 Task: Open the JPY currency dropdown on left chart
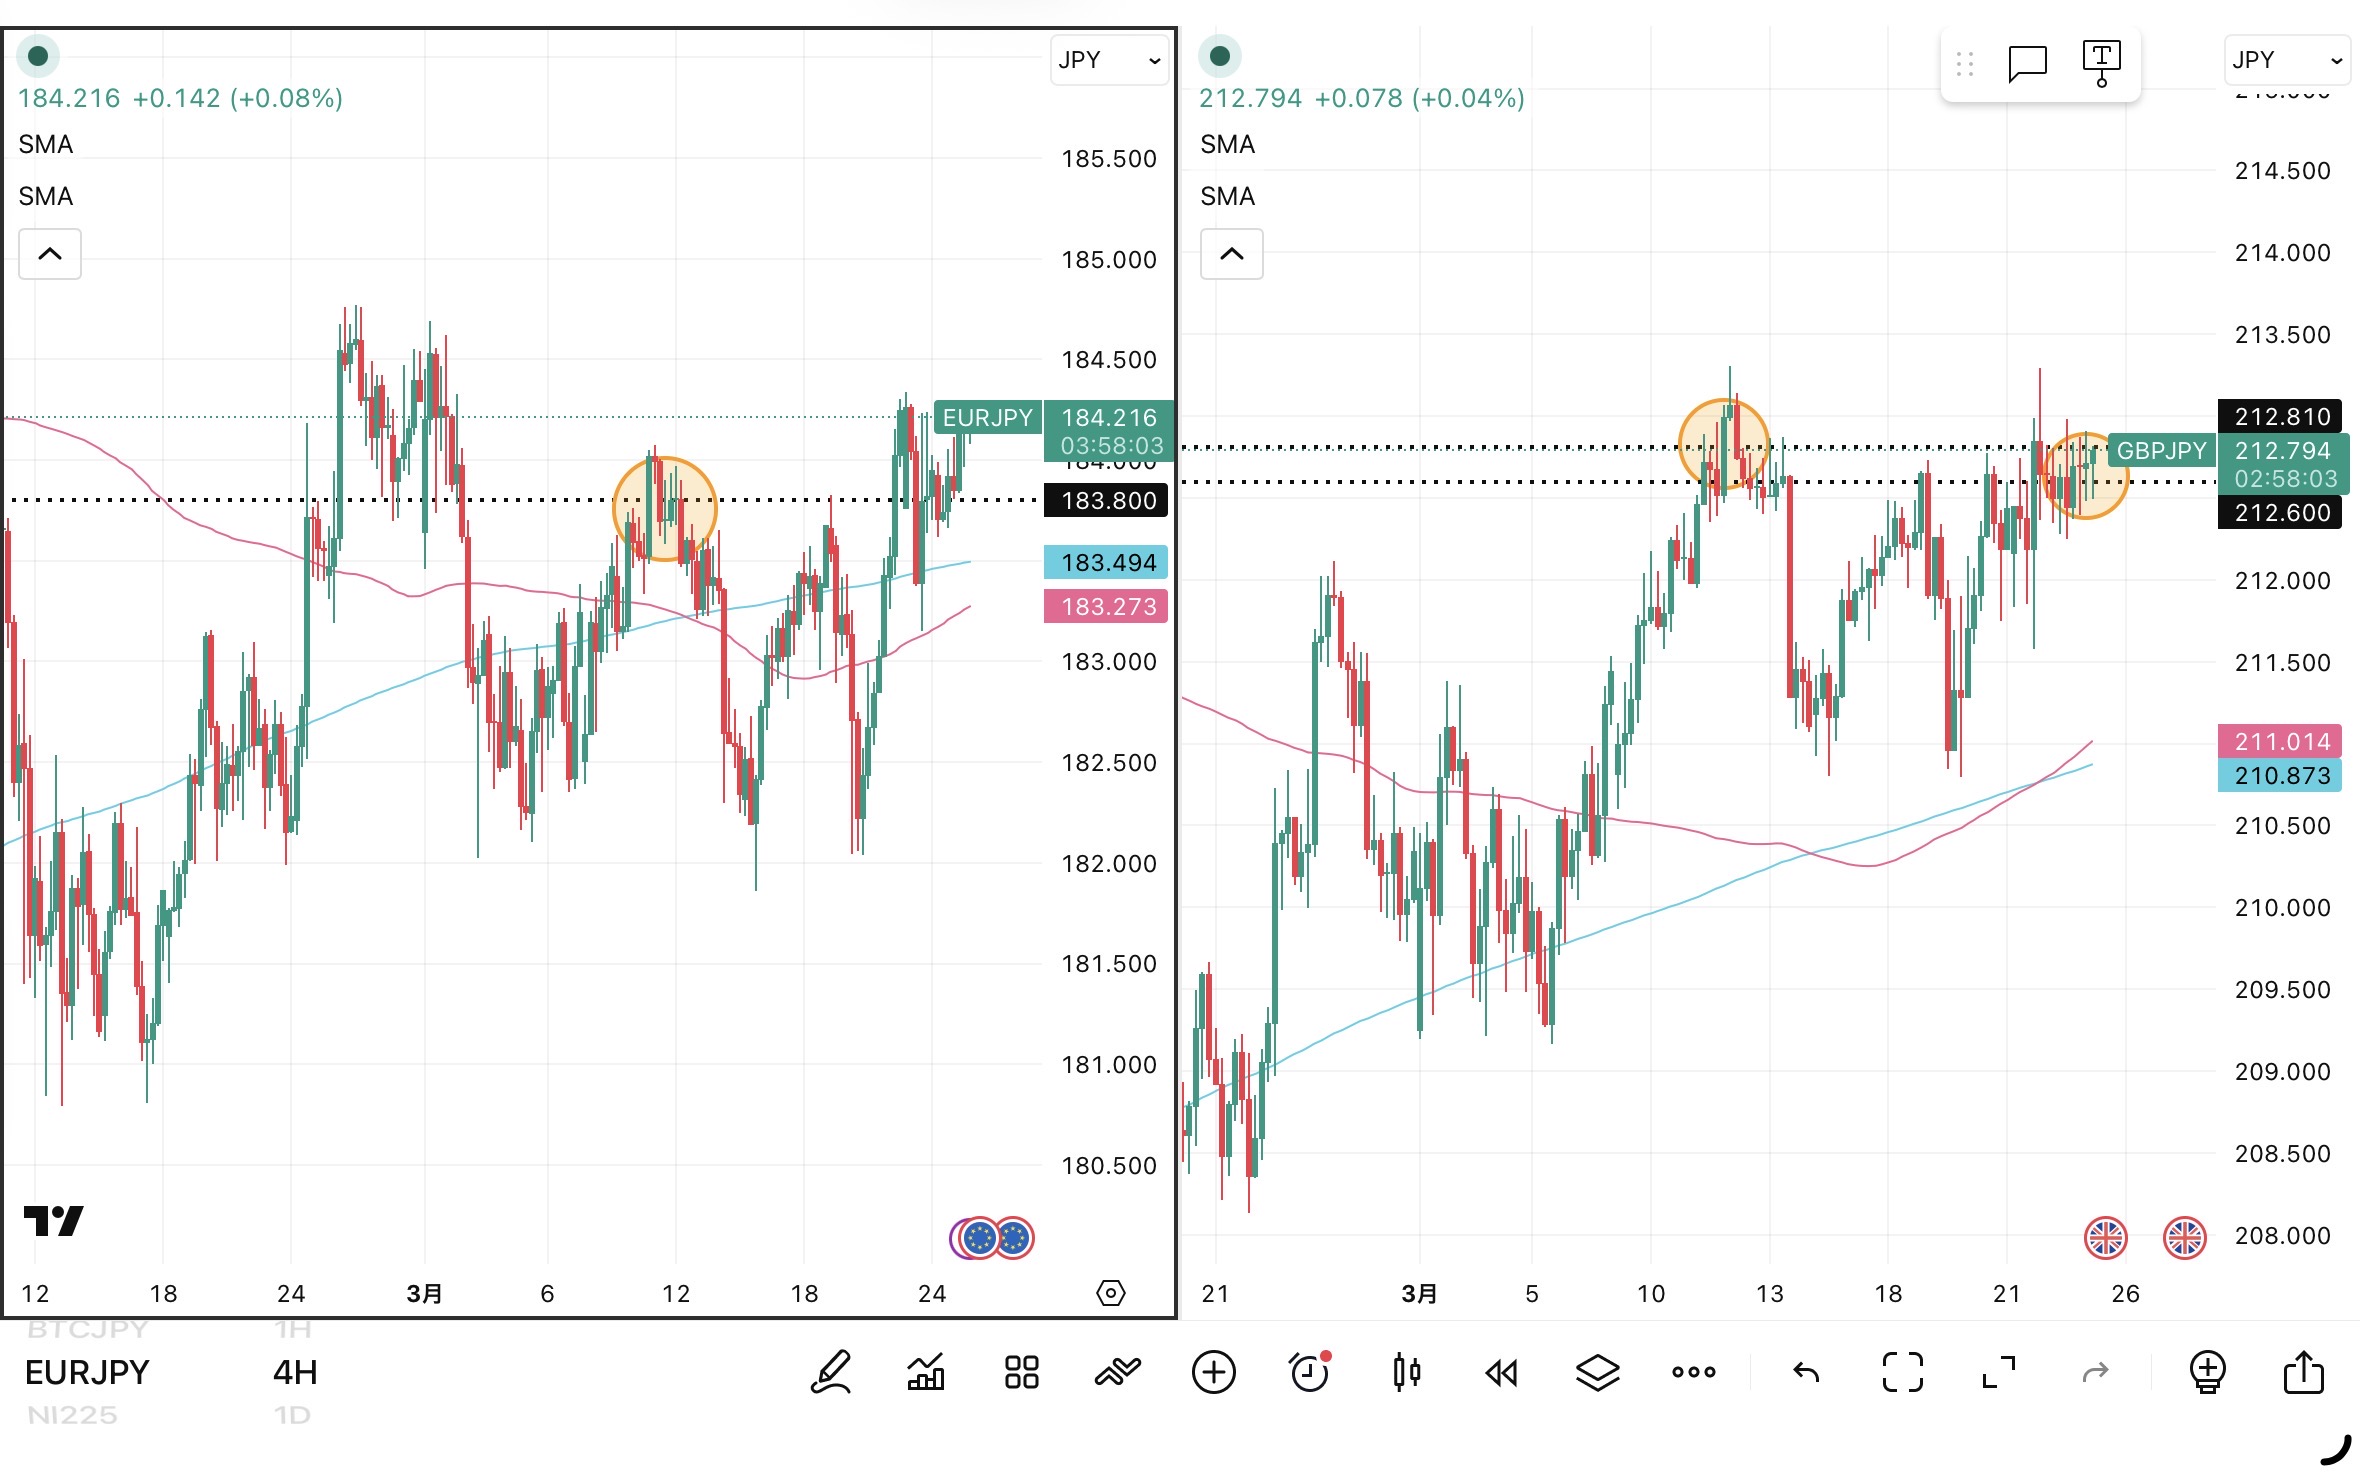tap(1109, 60)
